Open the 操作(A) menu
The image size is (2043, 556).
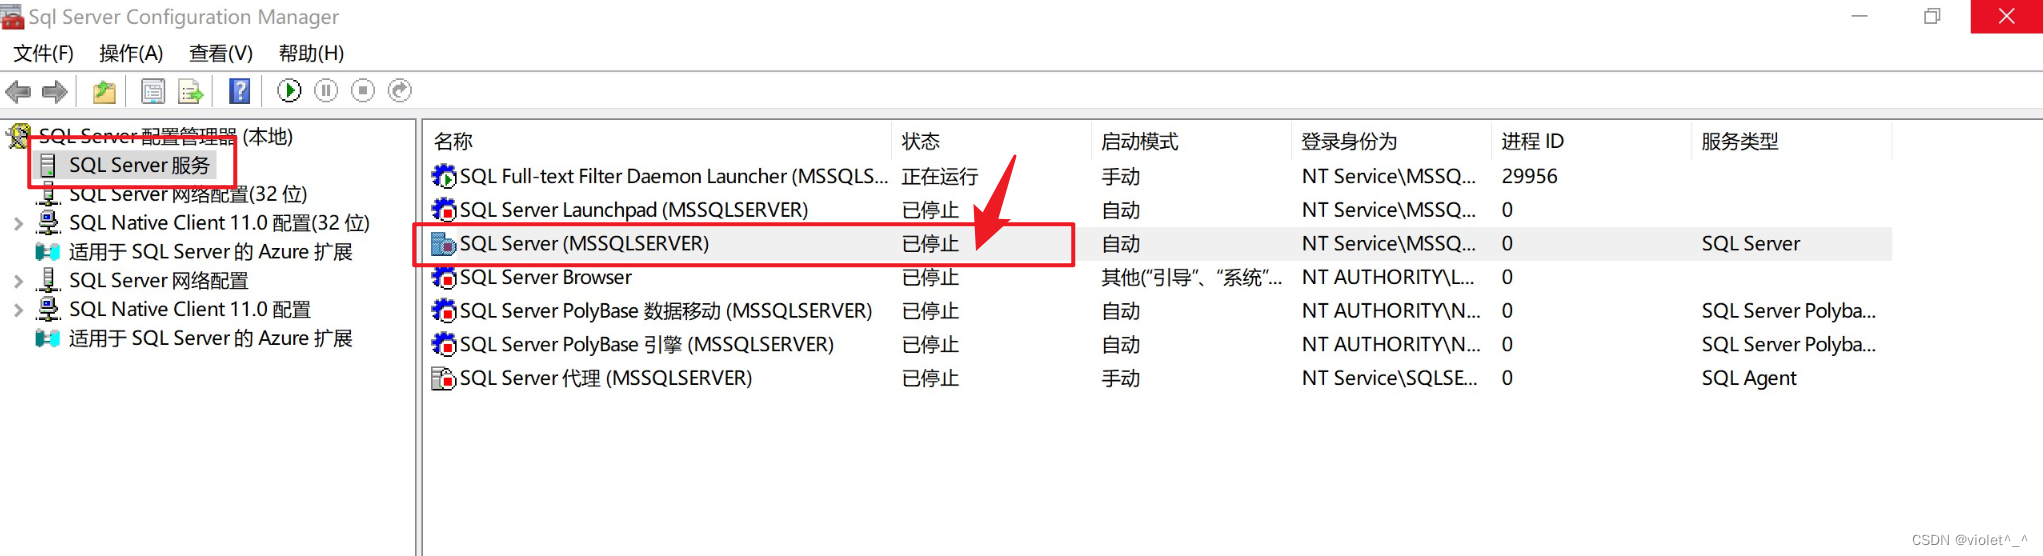coord(131,53)
